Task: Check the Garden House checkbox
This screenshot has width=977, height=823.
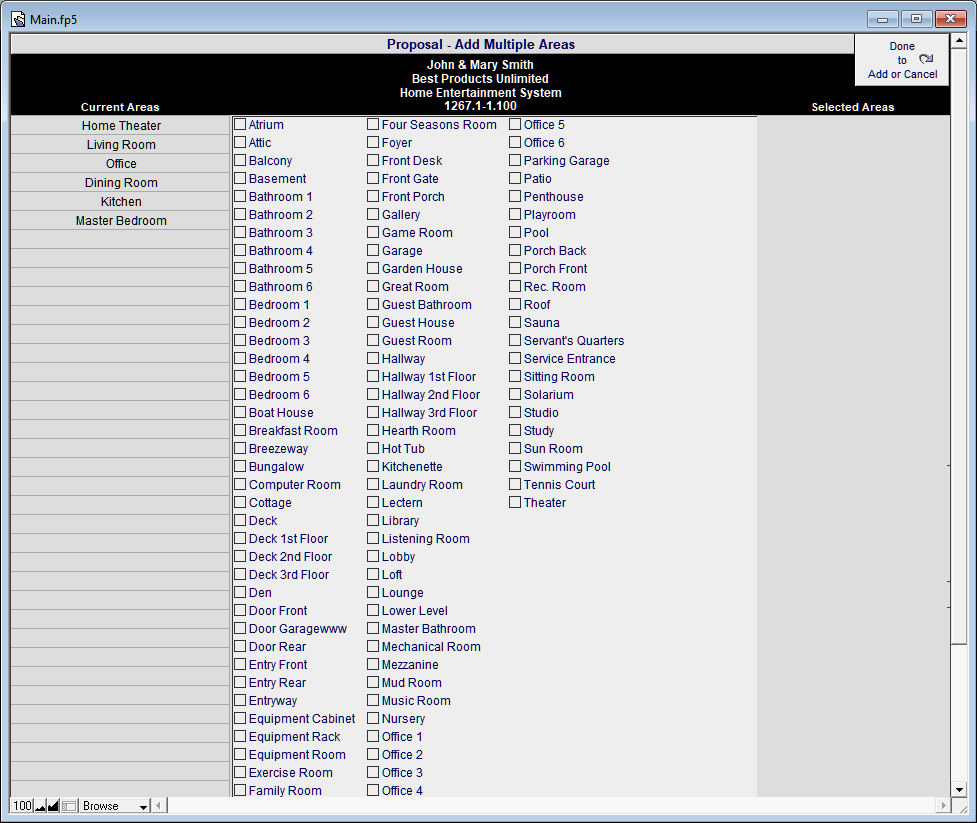Action: [373, 268]
